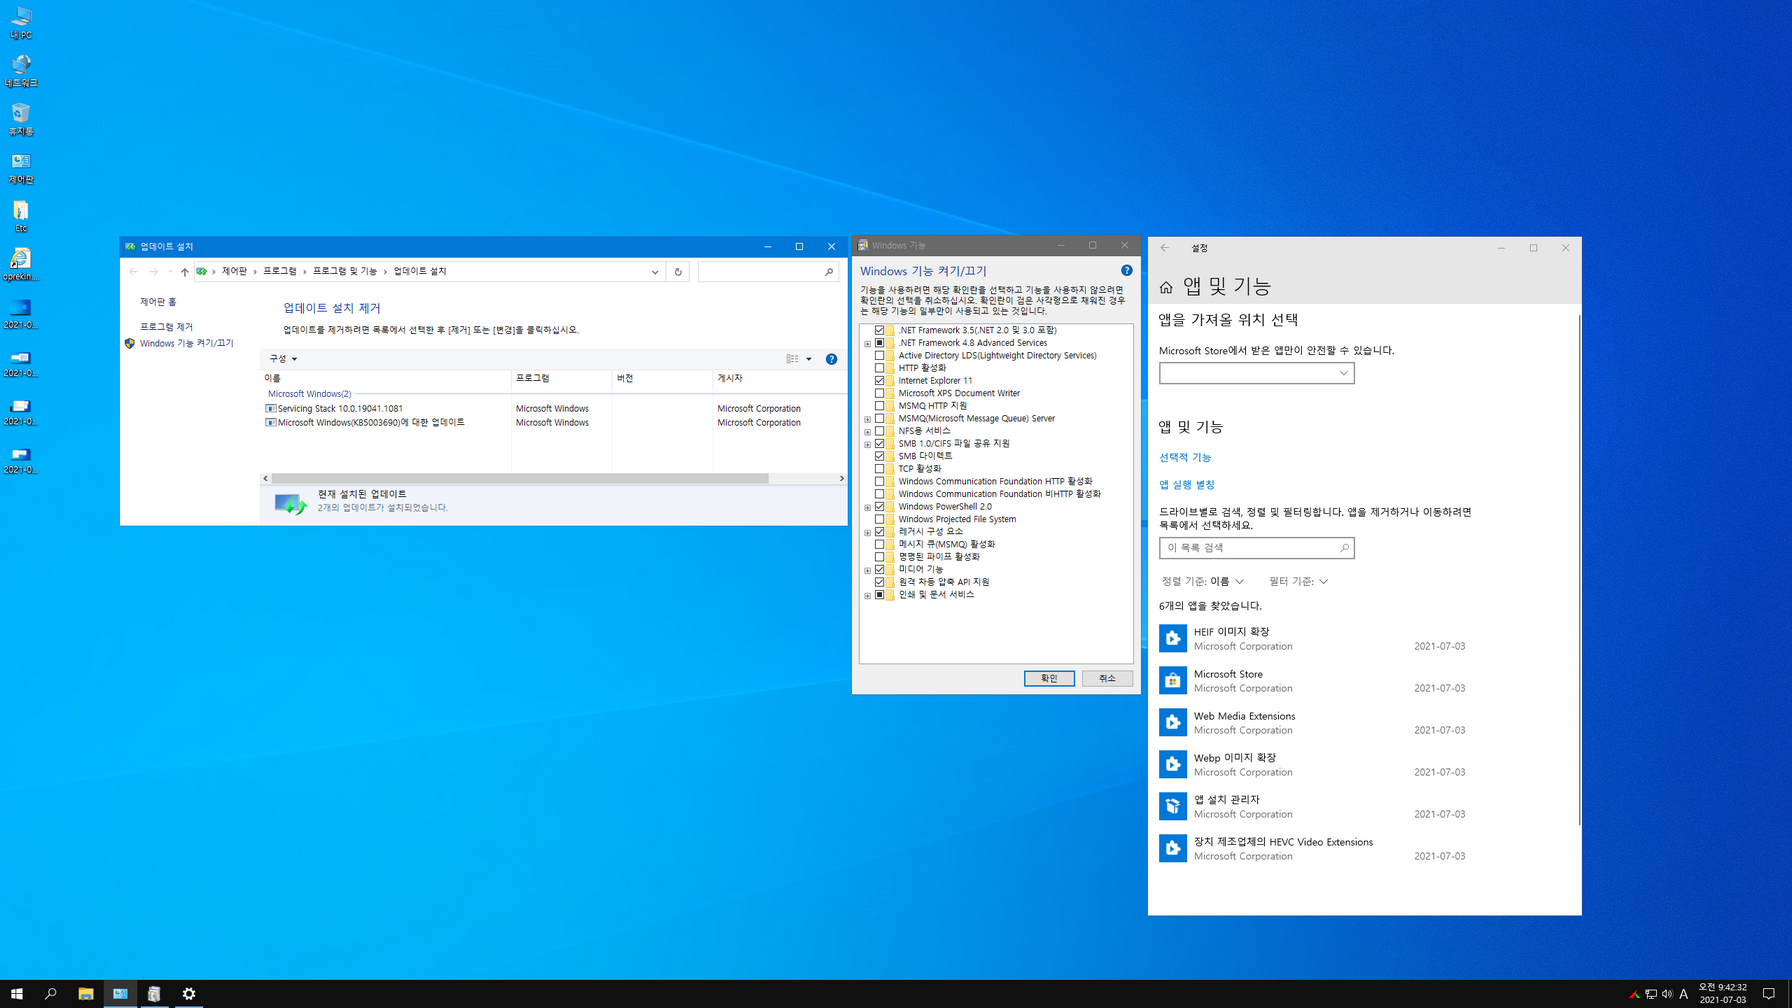Screen dimensions: 1792x1008
Task: Select the 앱 설치 관리자 app icon
Action: [x=1173, y=806]
